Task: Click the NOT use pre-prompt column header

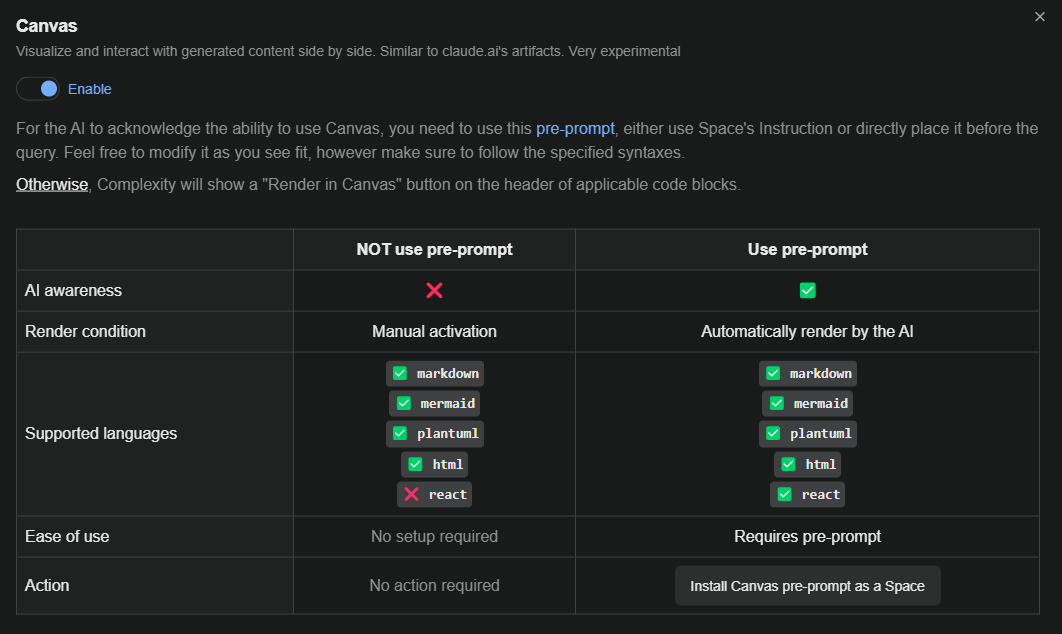Action: (434, 249)
